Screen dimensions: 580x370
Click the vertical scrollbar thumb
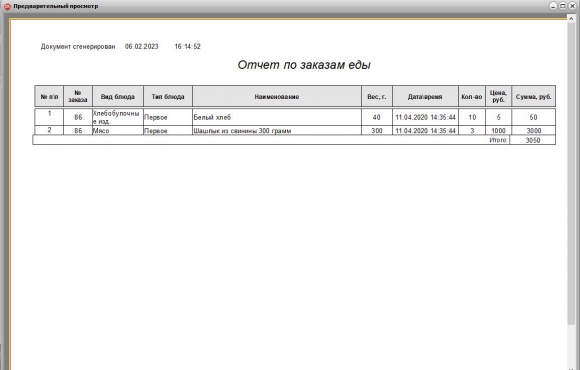(x=571, y=174)
